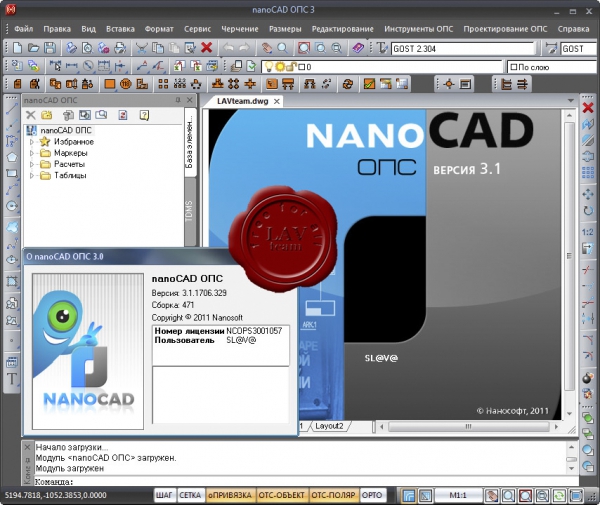
Task: Select the Line tool in left toolbar
Action: (11, 109)
